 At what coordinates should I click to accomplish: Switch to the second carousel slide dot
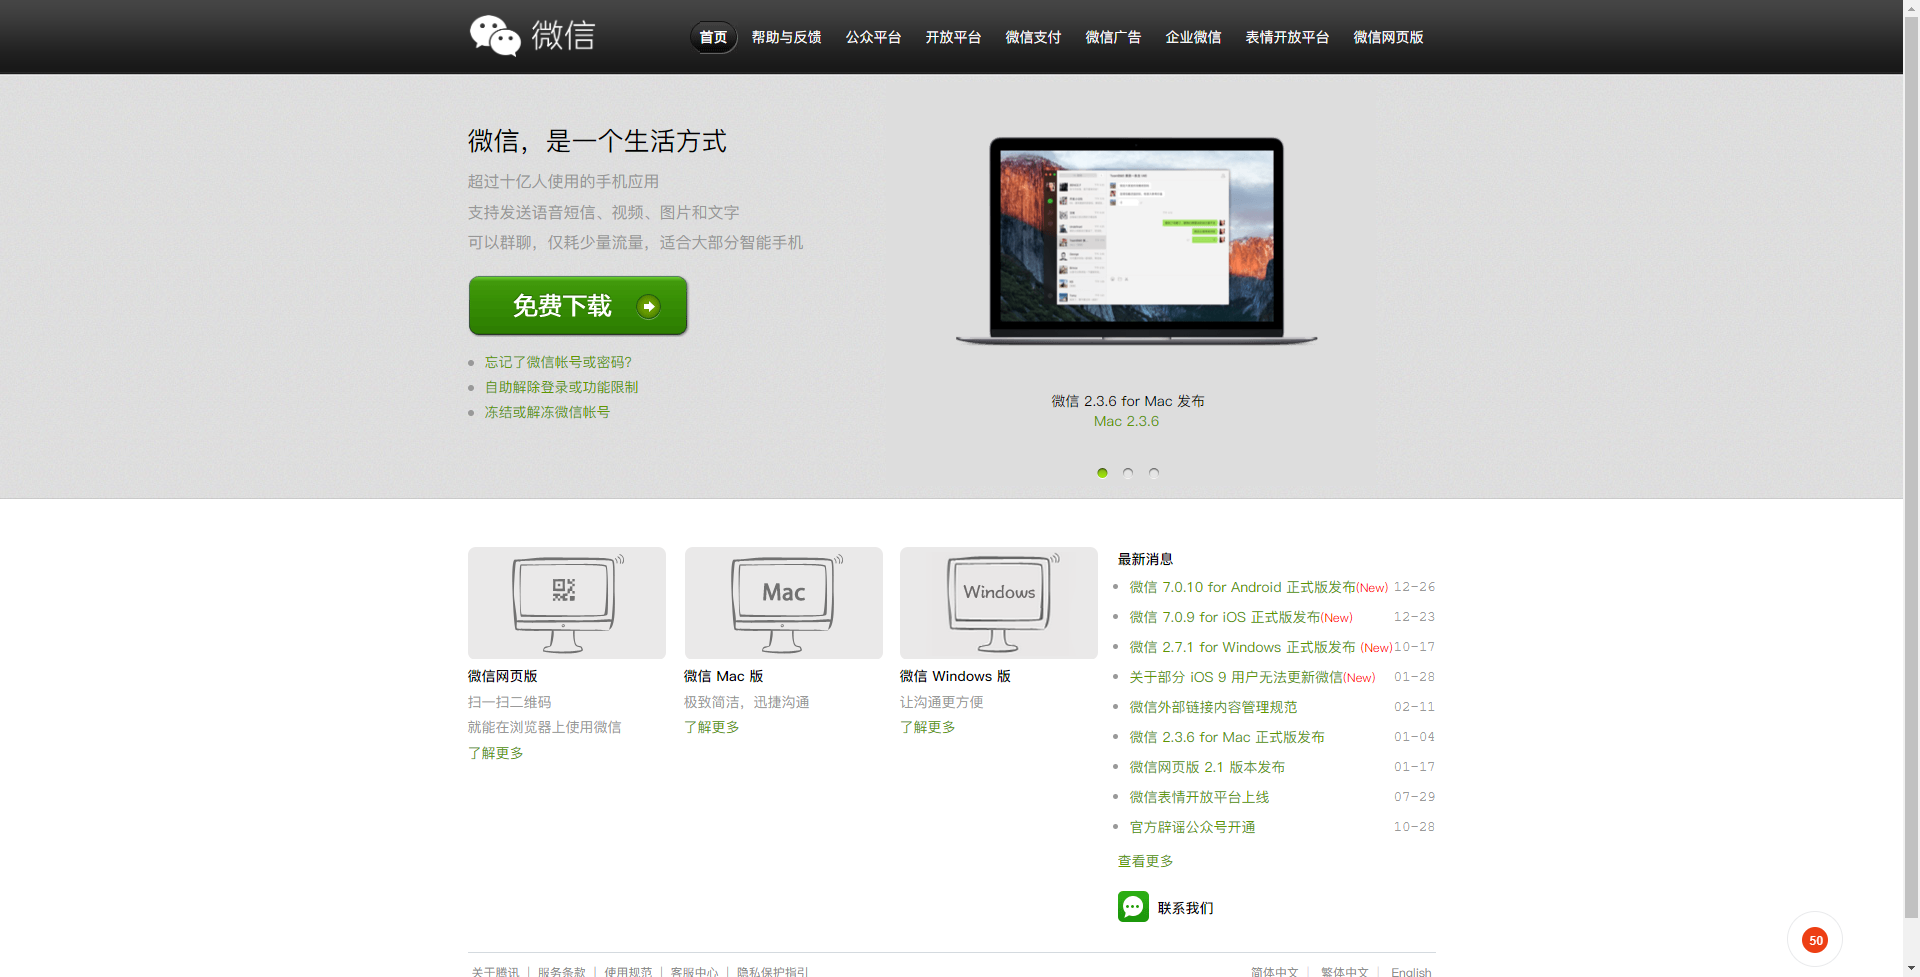1128,473
